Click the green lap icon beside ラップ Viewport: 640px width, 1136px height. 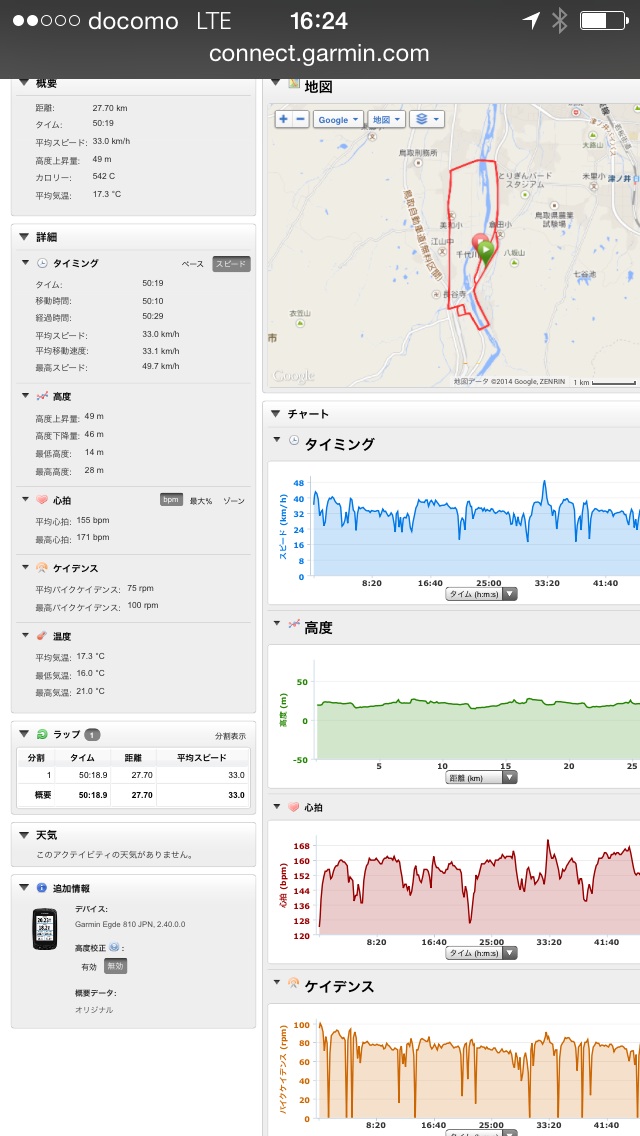click(42, 735)
